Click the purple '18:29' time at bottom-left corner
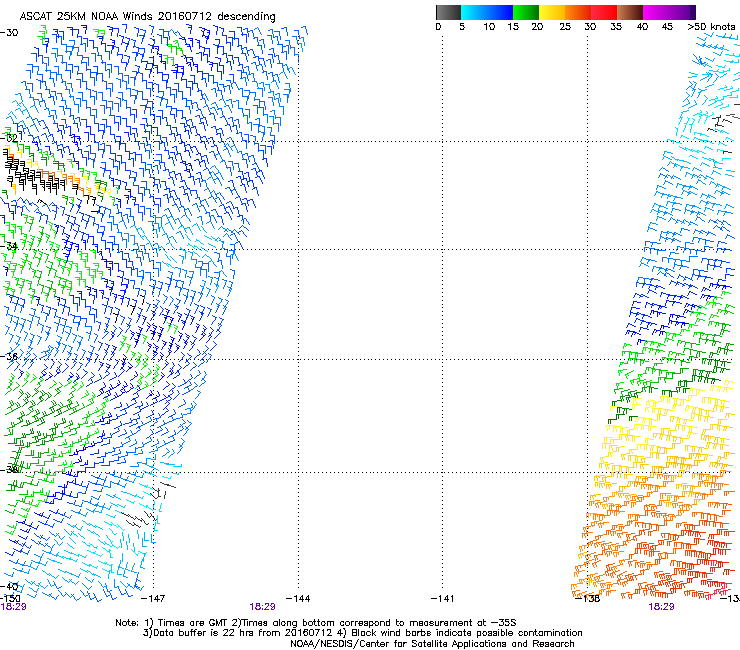The width and height of the screenshot is (740, 650). coord(13,607)
